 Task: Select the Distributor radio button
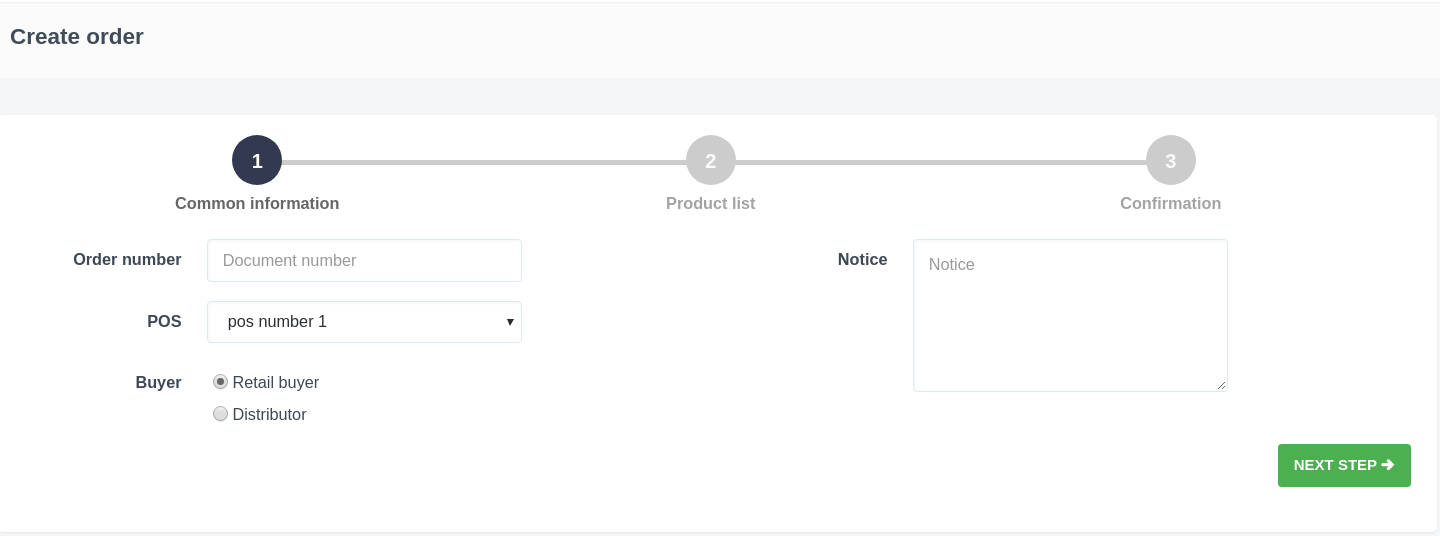point(220,414)
